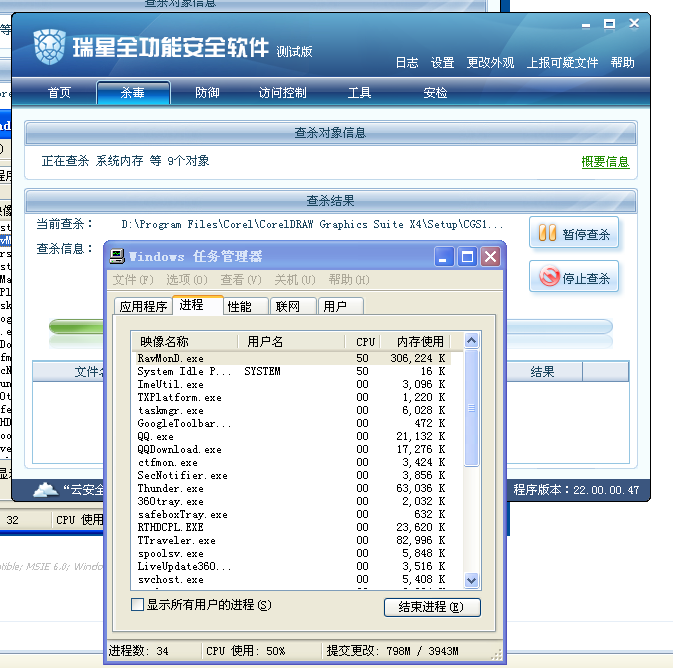Screen dimensions: 673x668
Task: Open Task Manager 帮助(H) menu
Action: 349,280
